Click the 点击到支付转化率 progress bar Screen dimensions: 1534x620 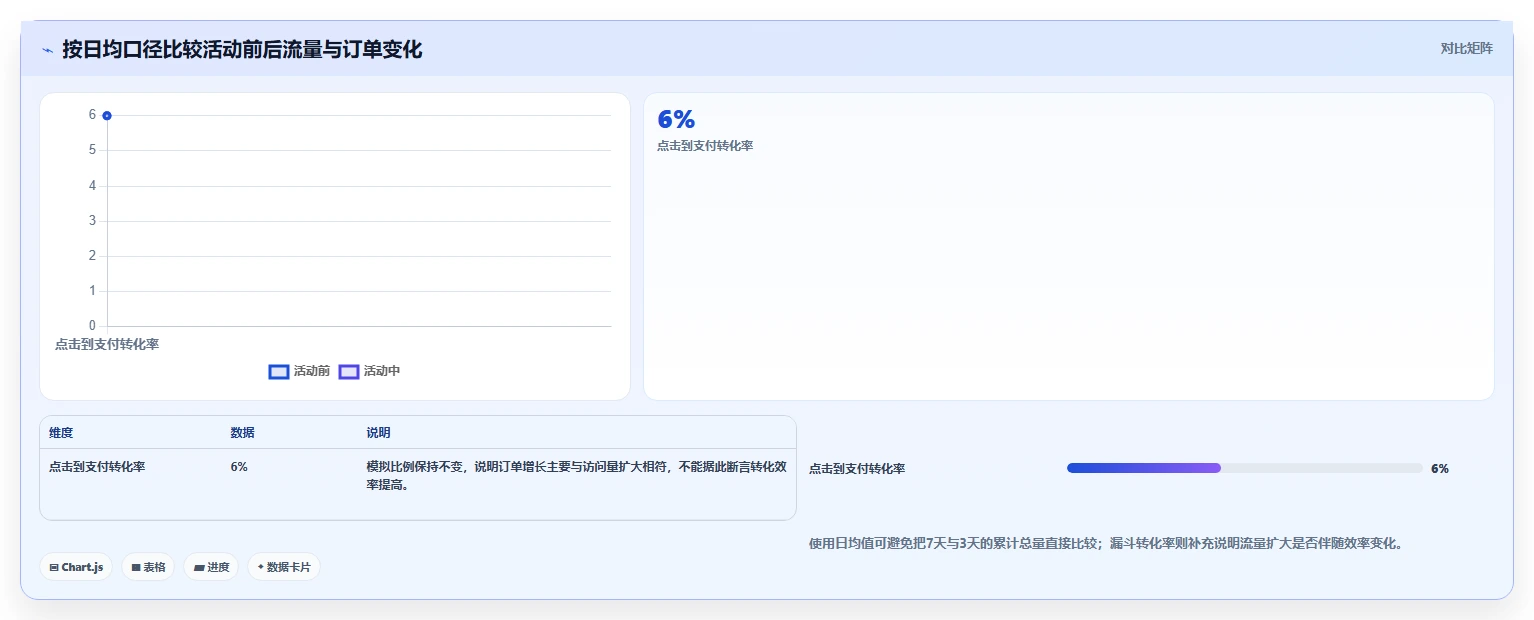[1244, 468]
